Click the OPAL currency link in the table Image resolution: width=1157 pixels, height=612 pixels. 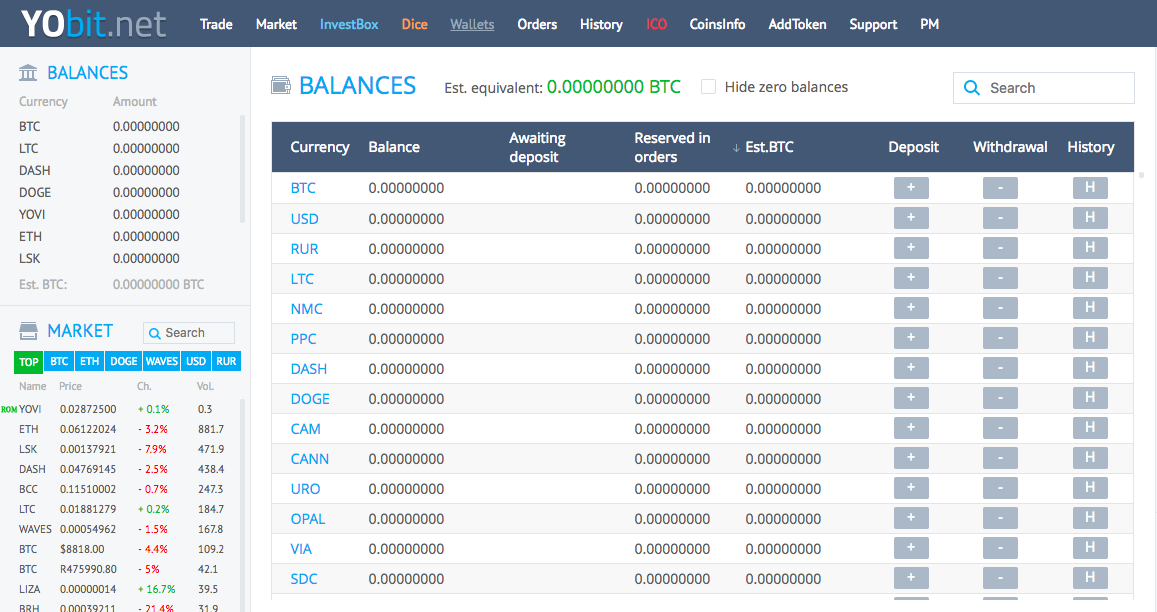pyautogui.click(x=308, y=519)
